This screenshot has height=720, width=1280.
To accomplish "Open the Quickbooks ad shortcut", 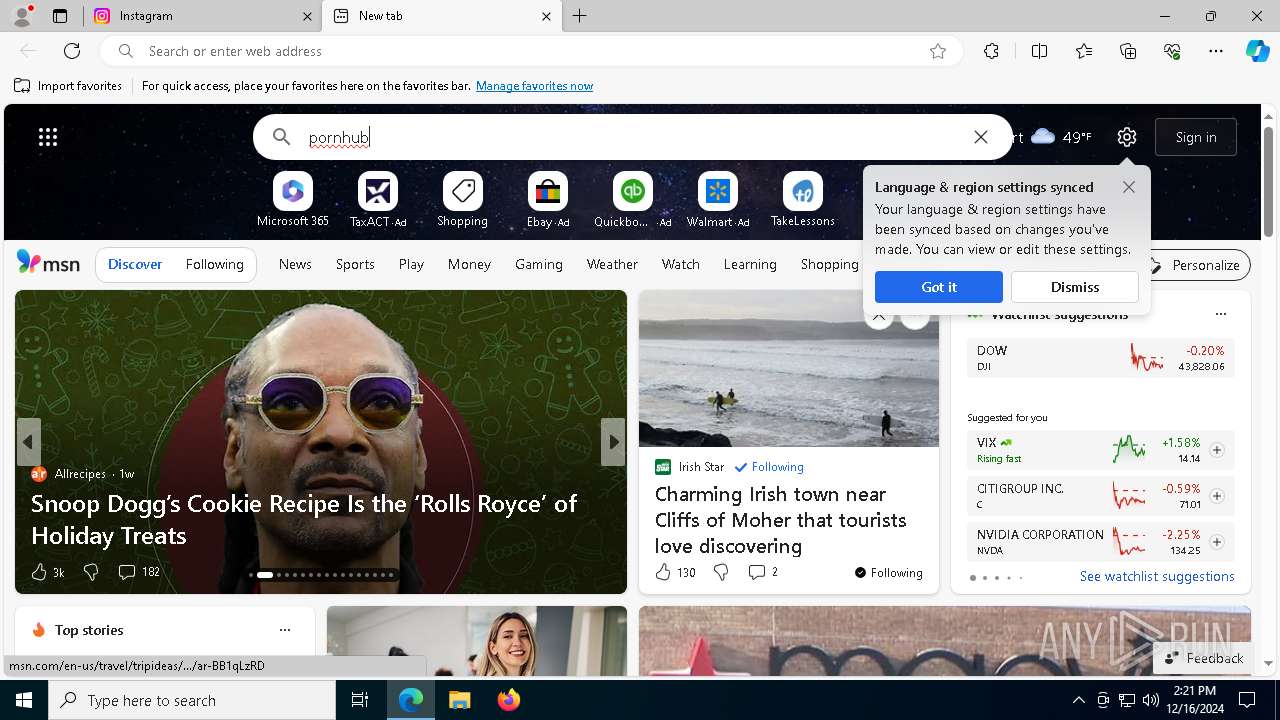I will 632,200.
